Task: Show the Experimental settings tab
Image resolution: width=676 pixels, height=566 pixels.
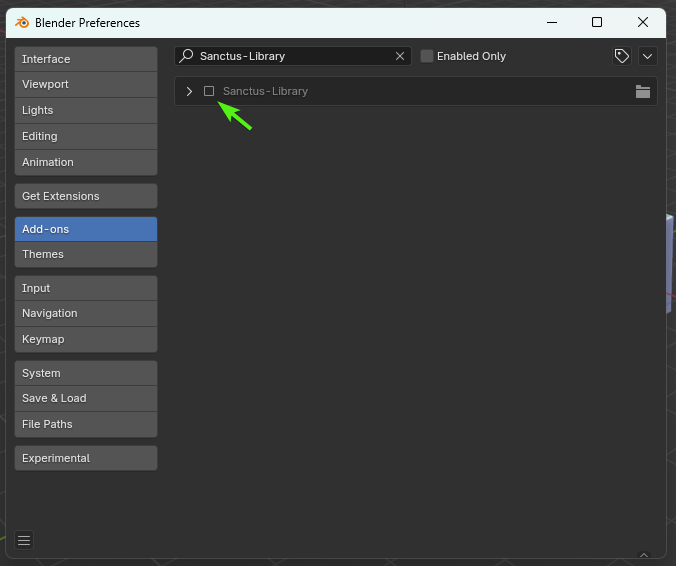Action: (x=86, y=458)
